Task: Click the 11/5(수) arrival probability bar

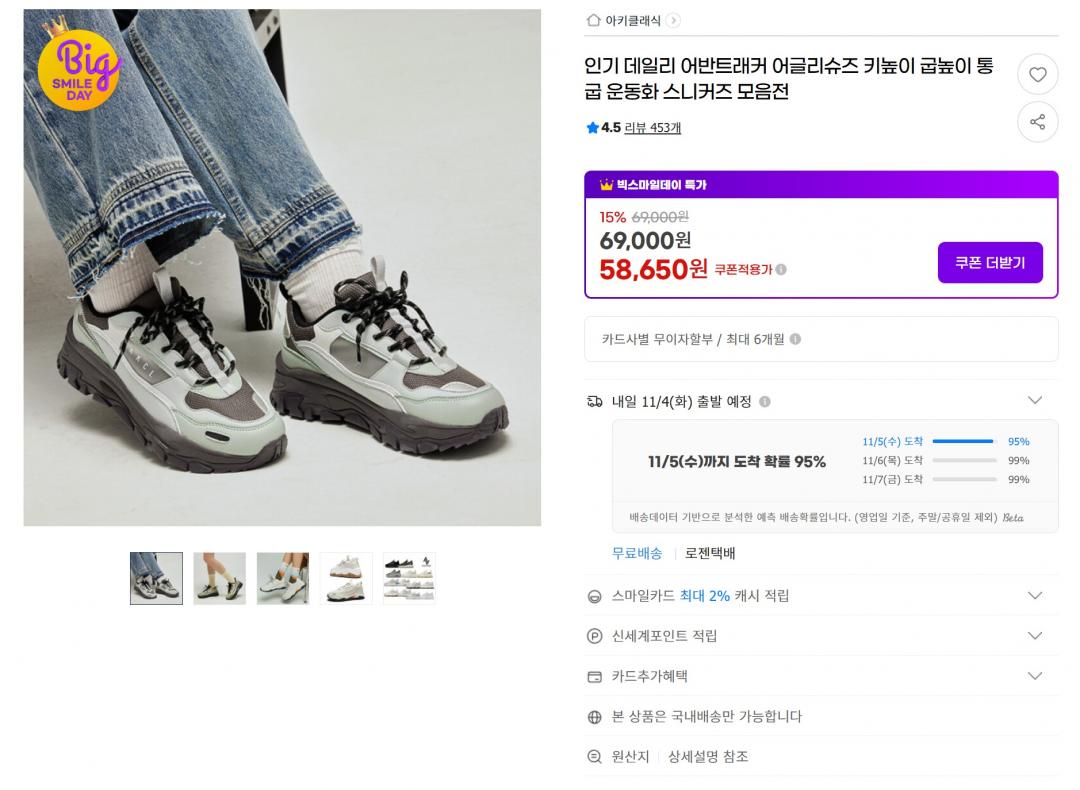Action: pos(963,441)
